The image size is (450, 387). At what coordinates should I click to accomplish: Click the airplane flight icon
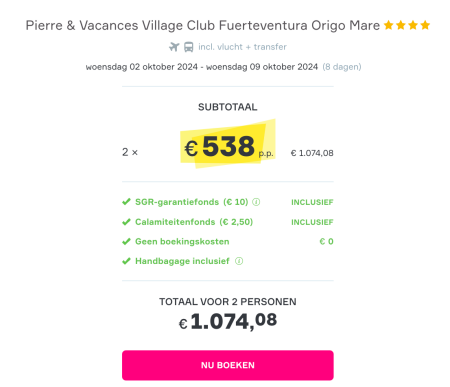point(174,47)
